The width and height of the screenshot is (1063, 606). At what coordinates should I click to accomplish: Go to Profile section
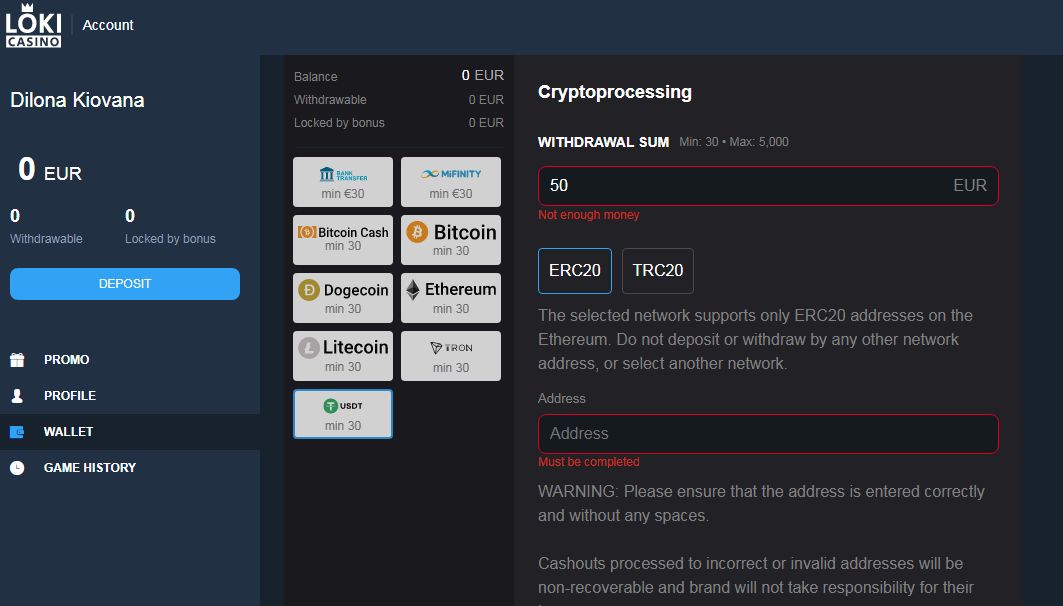pyautogui.click(x=69, y=396)
